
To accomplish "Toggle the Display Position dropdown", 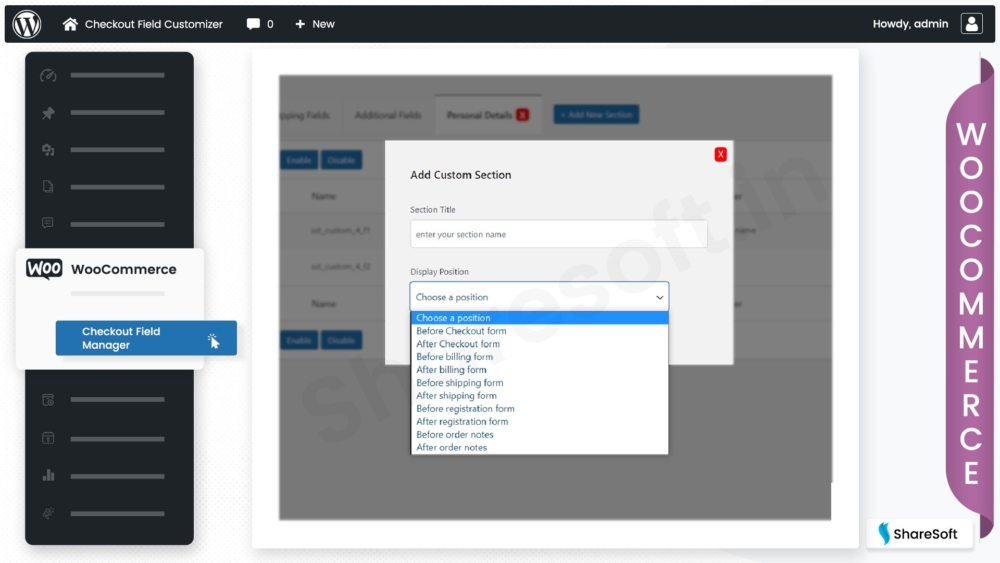I will (539, 297).
